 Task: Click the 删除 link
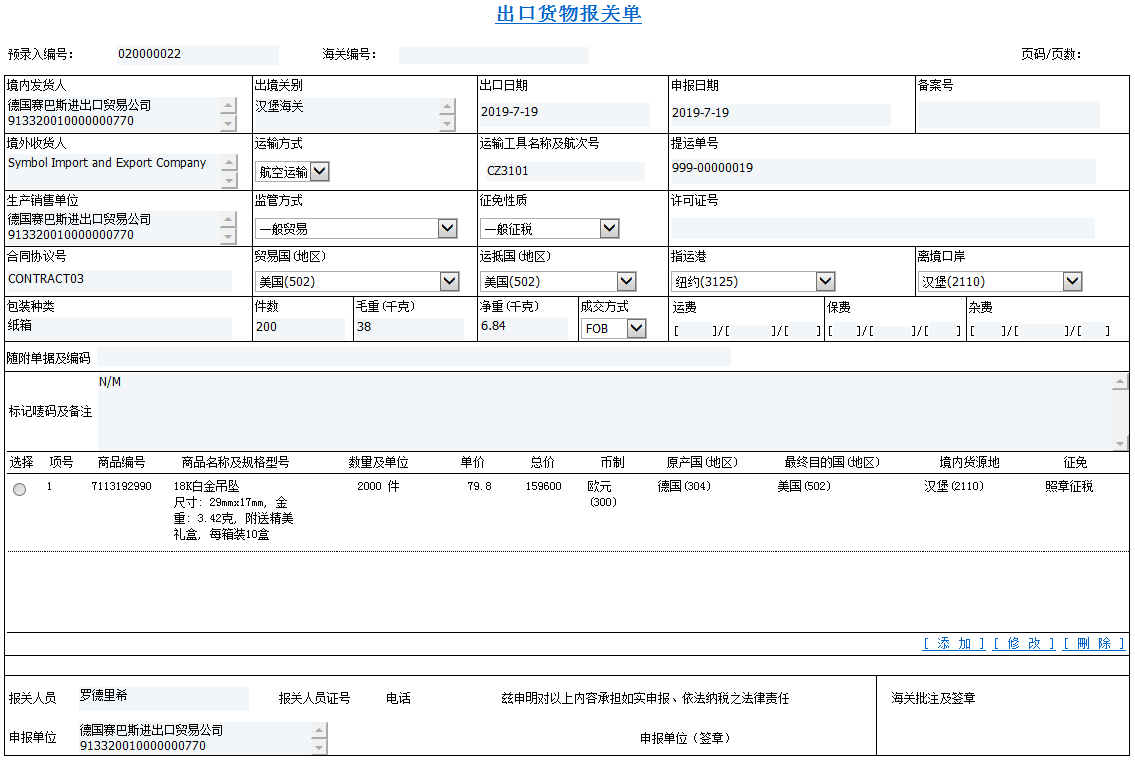tap(1094, 644)
